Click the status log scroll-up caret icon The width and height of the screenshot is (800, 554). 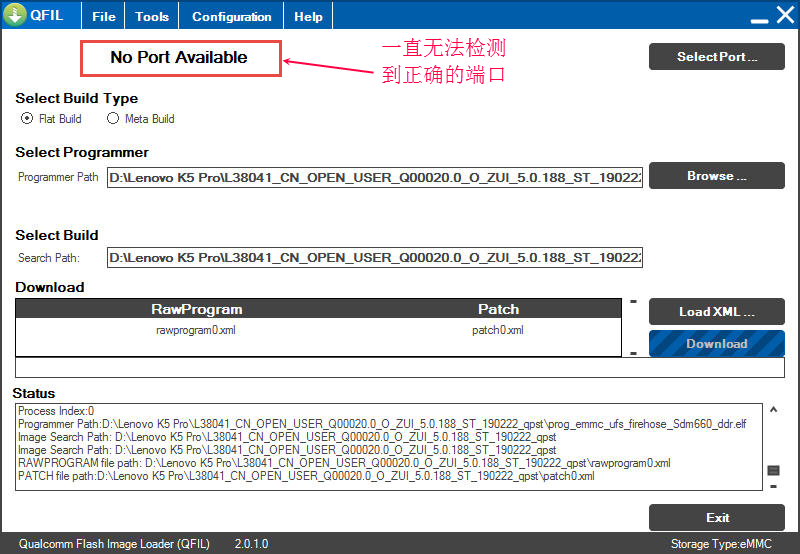pos(772,410)
